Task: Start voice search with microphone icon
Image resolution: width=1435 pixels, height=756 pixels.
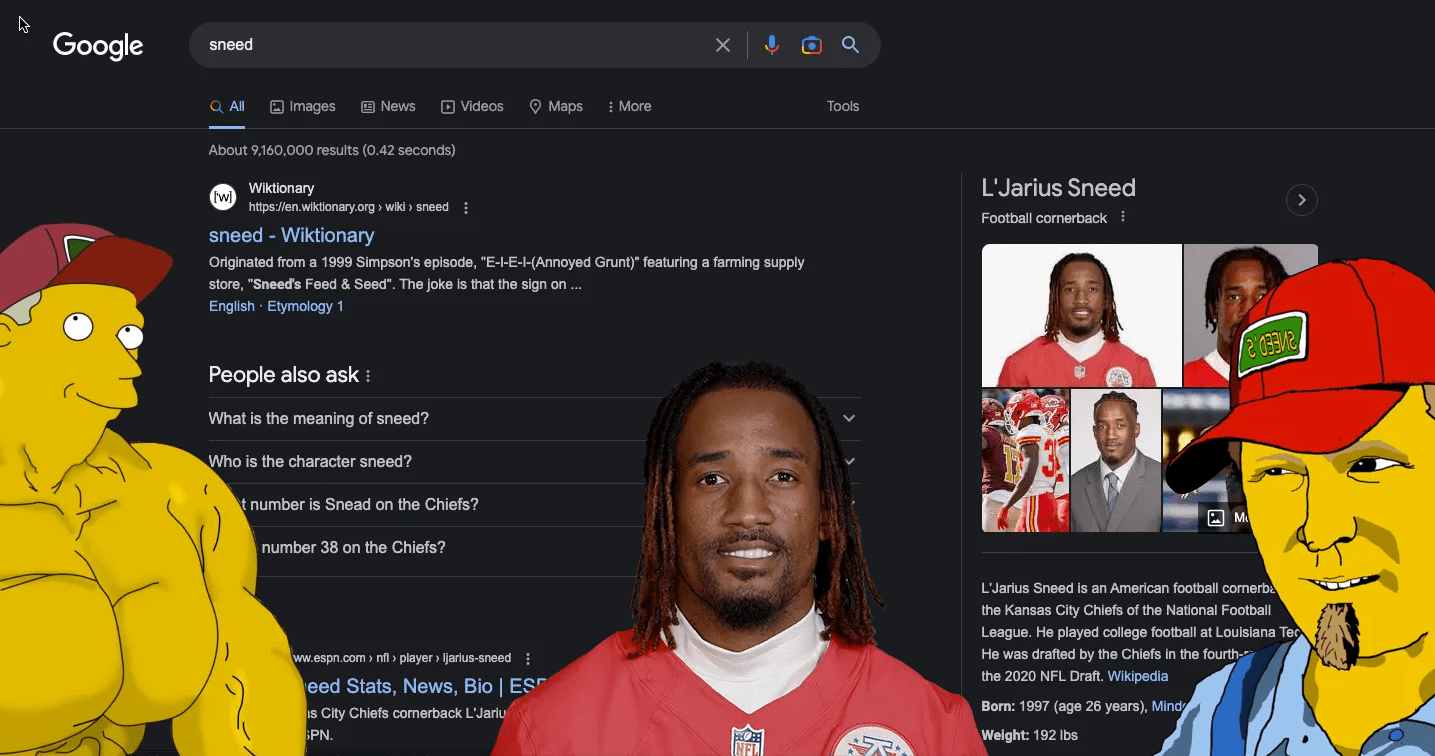Action: pyautogui.click(x=771, y=45)
